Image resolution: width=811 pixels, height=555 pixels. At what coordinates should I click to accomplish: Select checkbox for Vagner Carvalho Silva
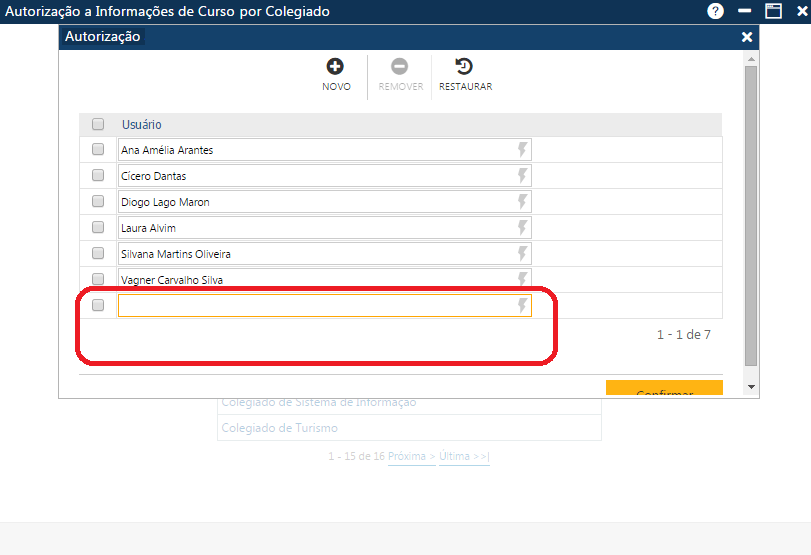click(x=98, y=279)
